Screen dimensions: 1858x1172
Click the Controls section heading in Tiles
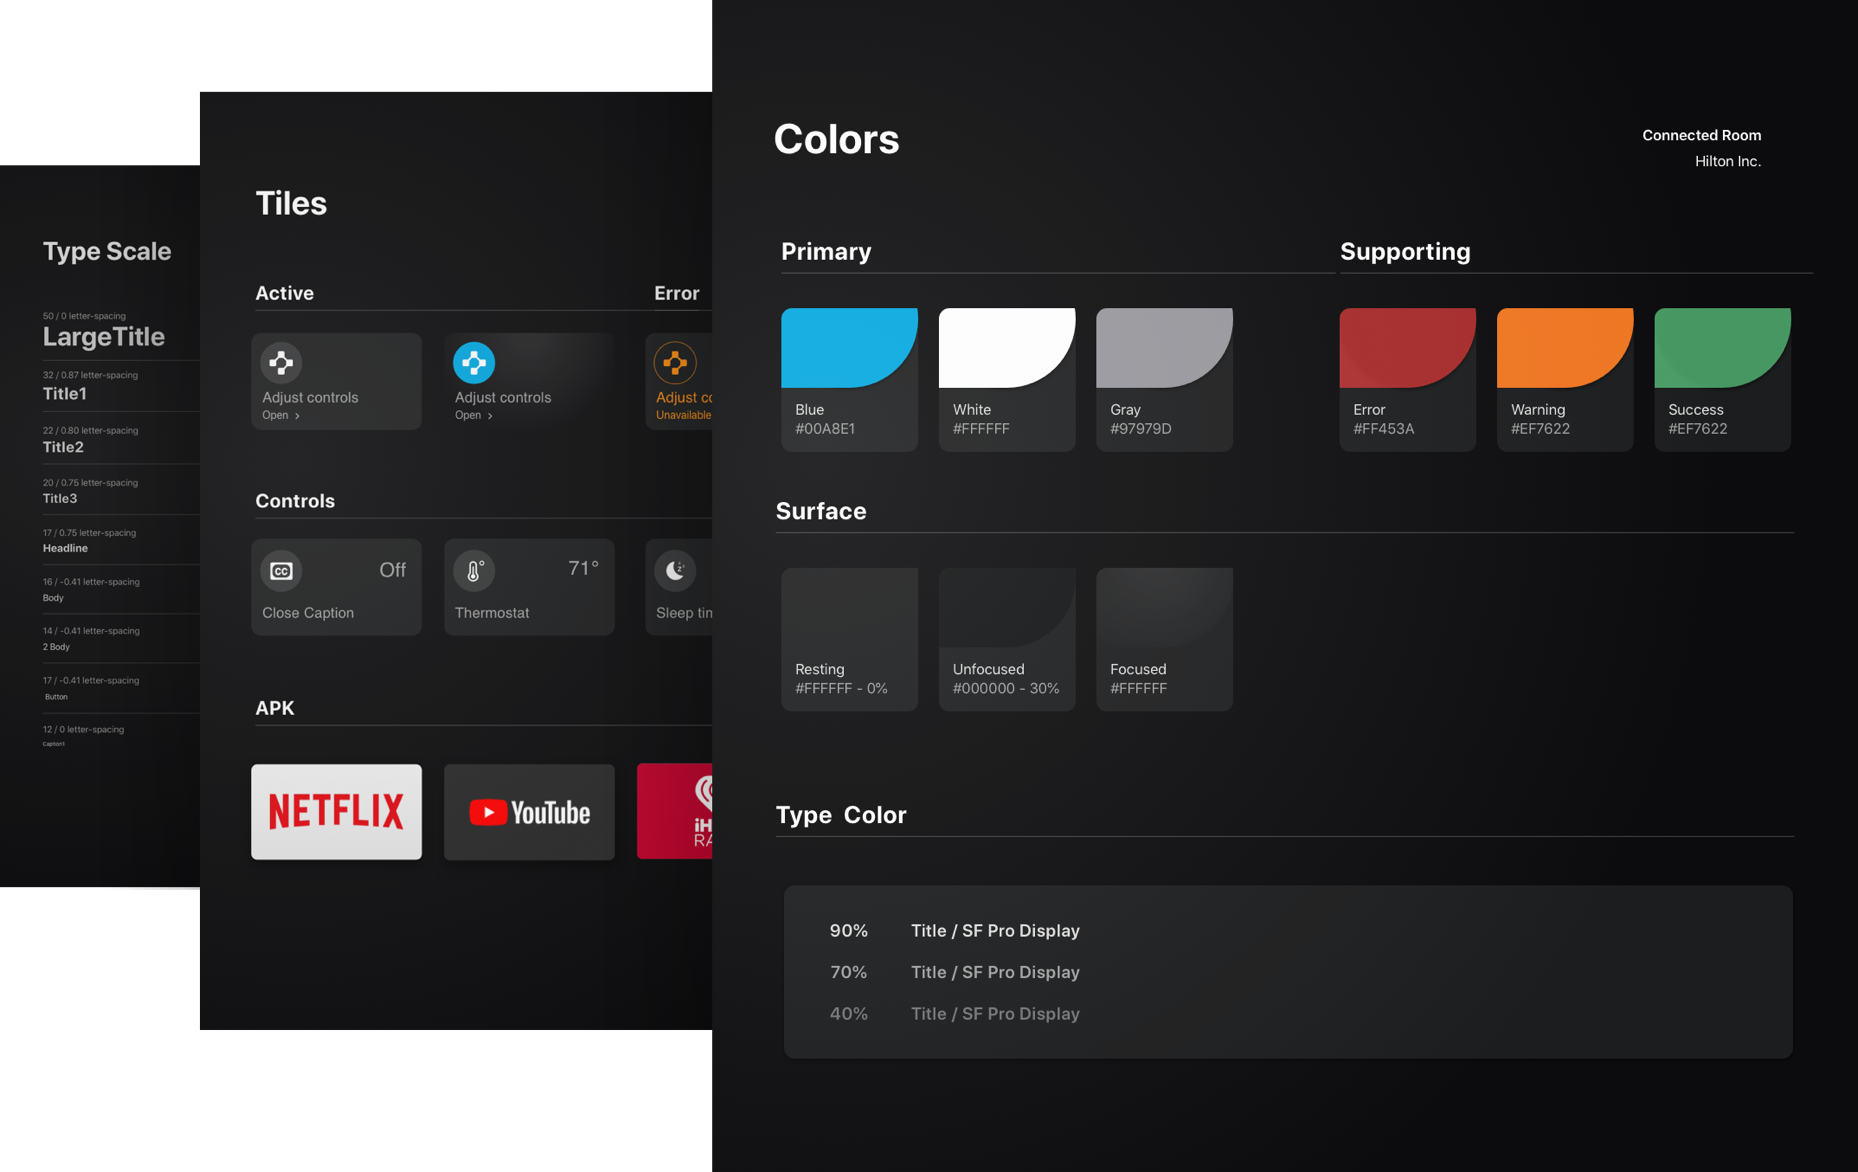click(x=295, y=501)
